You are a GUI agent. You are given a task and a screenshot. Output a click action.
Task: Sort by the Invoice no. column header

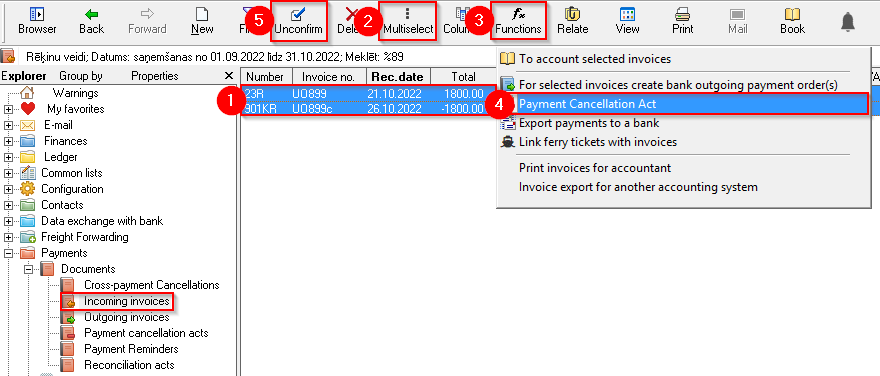pos(329,77)
